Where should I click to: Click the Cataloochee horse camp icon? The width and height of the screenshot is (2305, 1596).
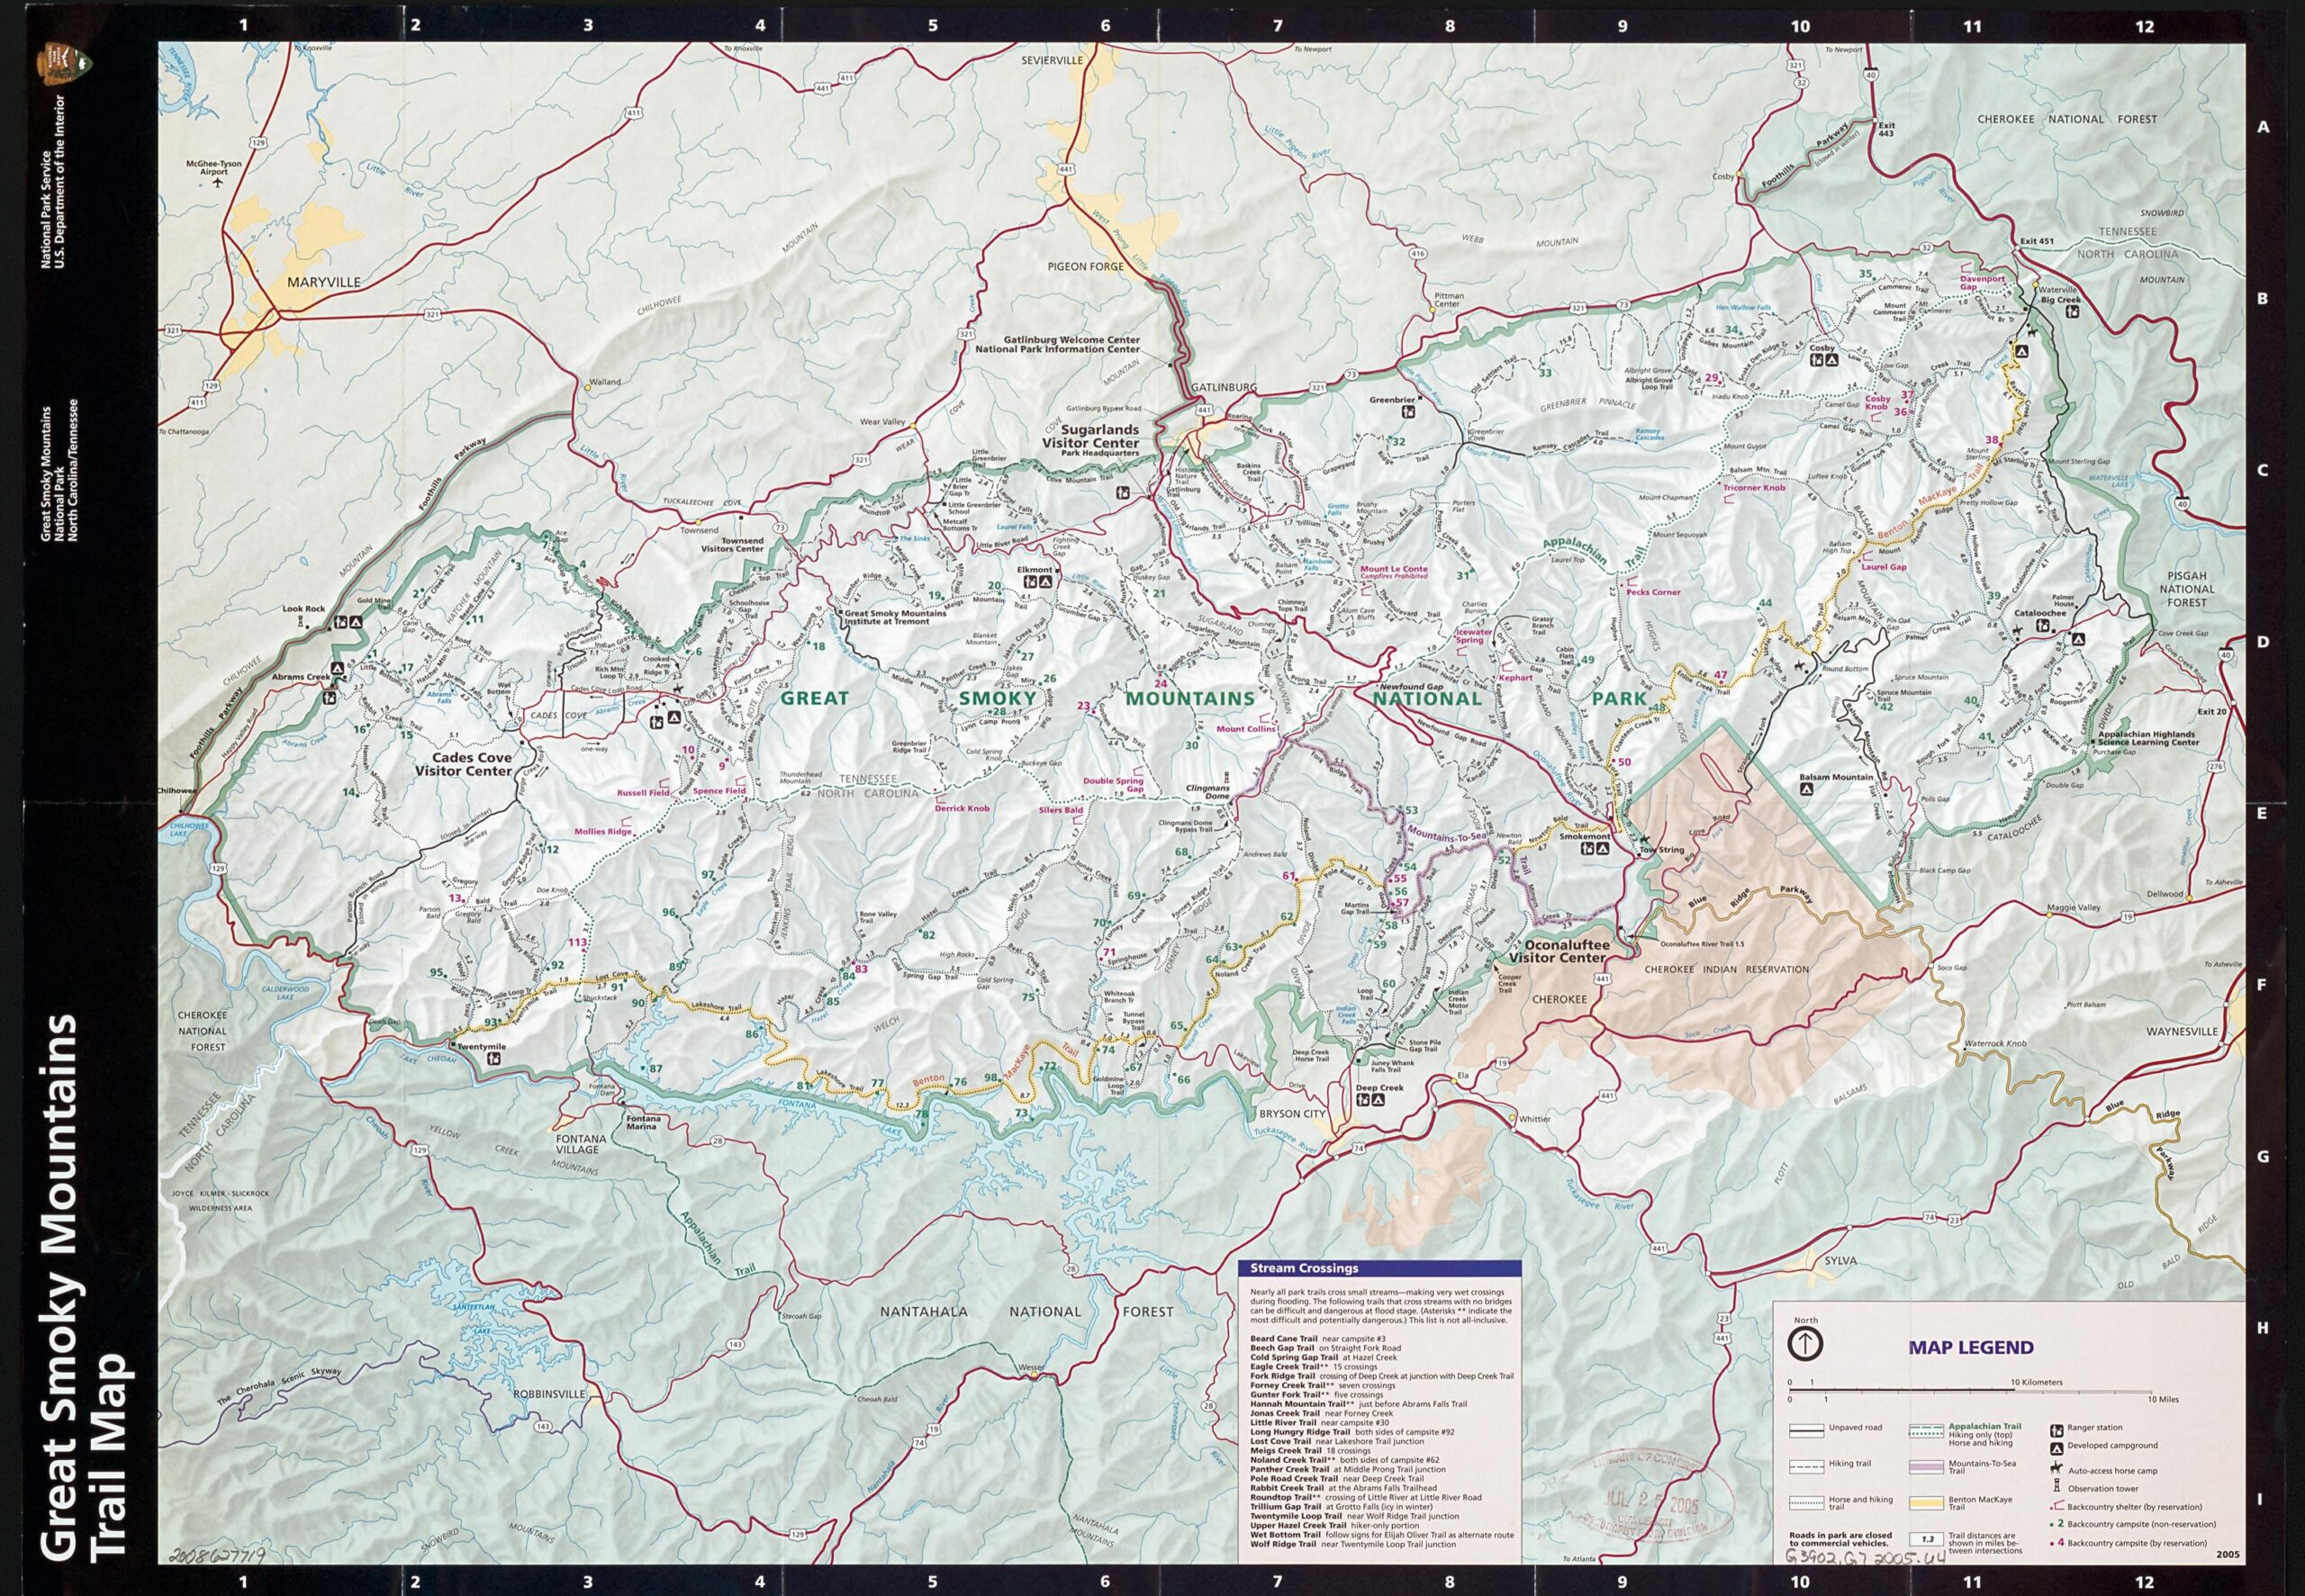2020,630
